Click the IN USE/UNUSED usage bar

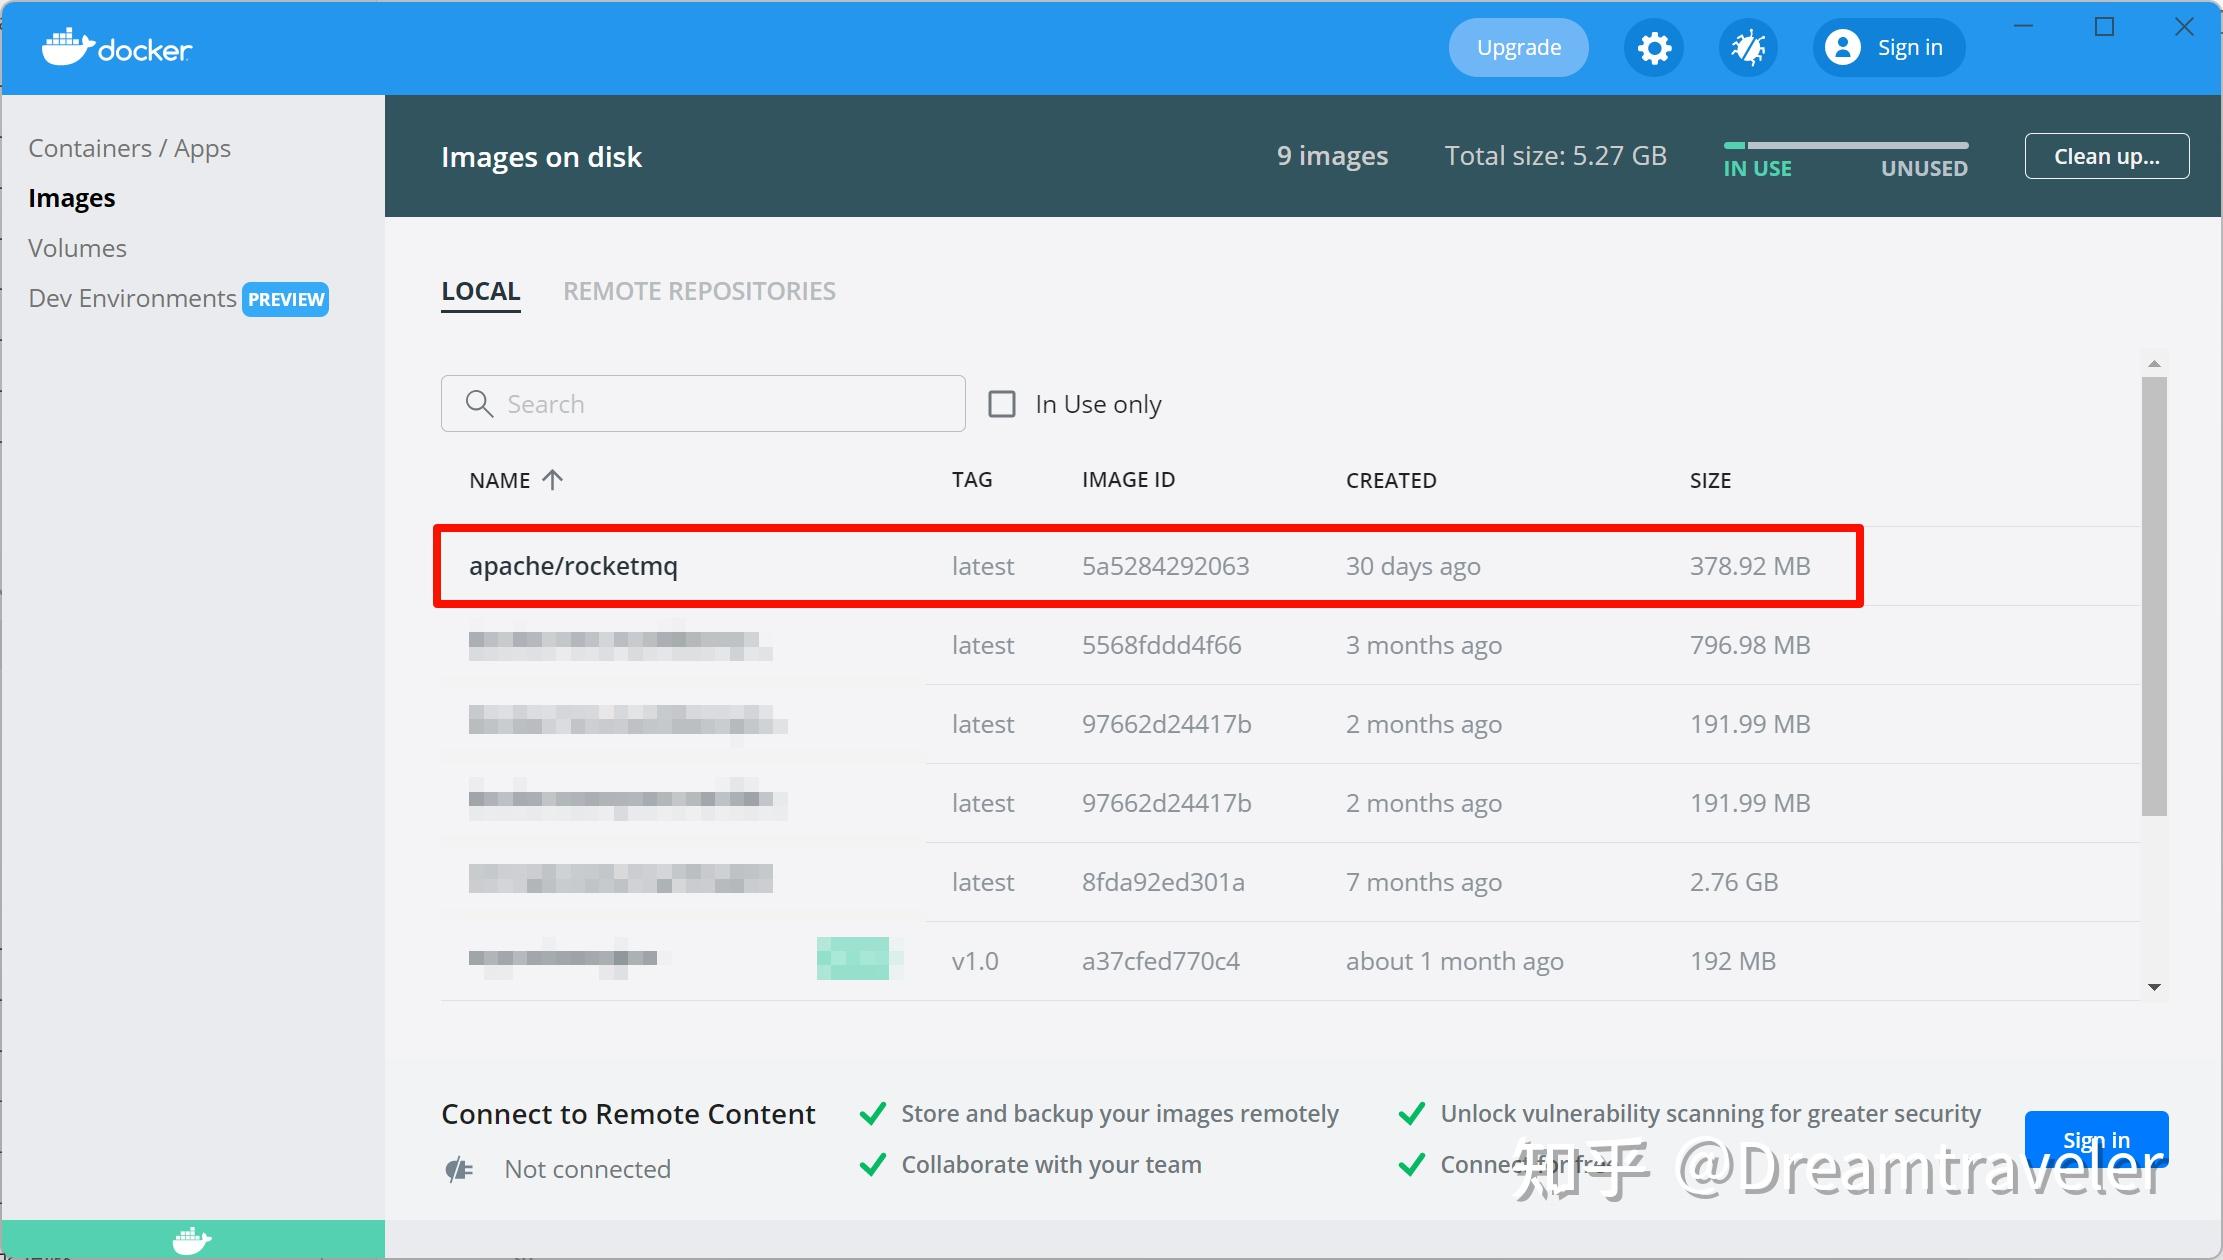[x=1846, y=146]
